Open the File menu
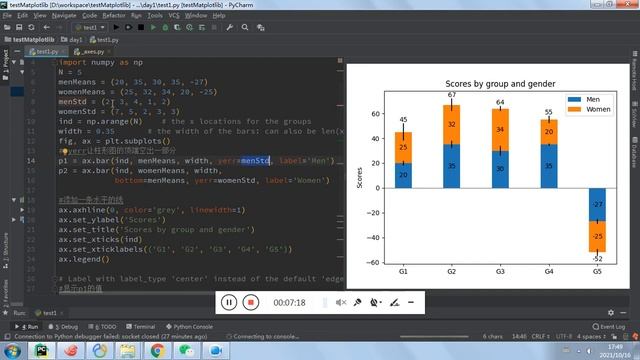The width and height of the screenshot is (640, 360). click(7, 16)
